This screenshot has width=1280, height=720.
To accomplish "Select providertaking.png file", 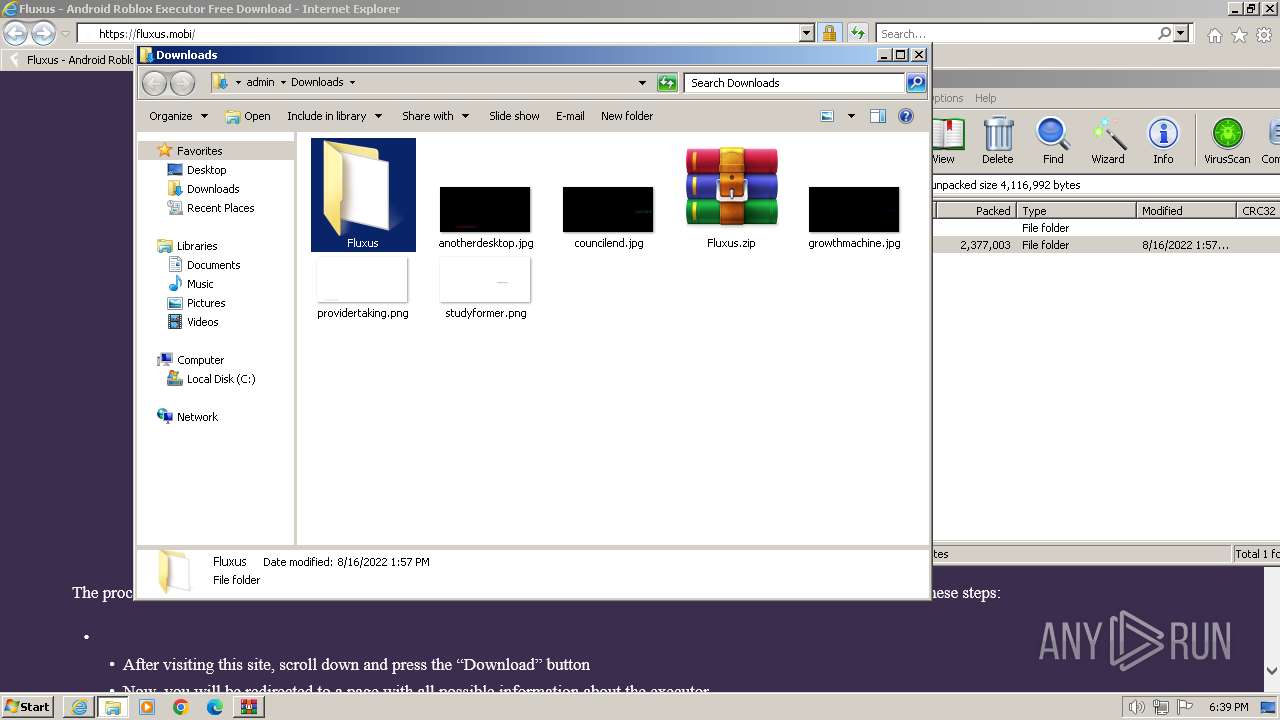I will 362,288.
